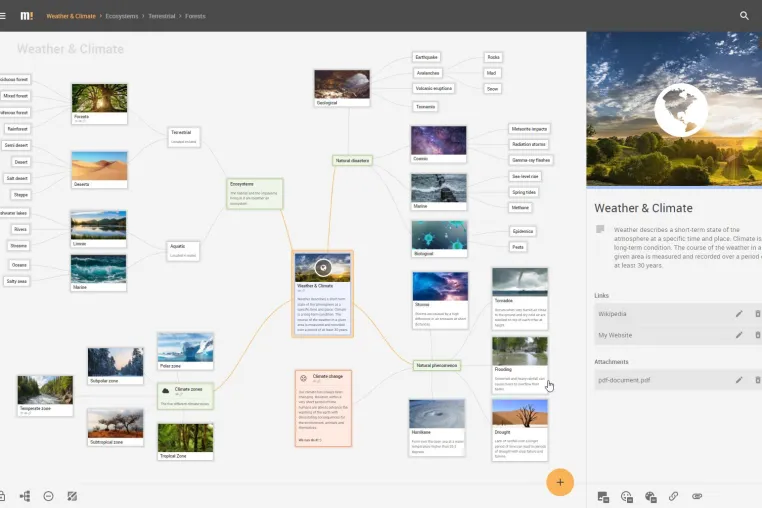Click the Temperate zone river thumbnail
Image resolution: width=762 pixels, height=508 pixels.
45,390
